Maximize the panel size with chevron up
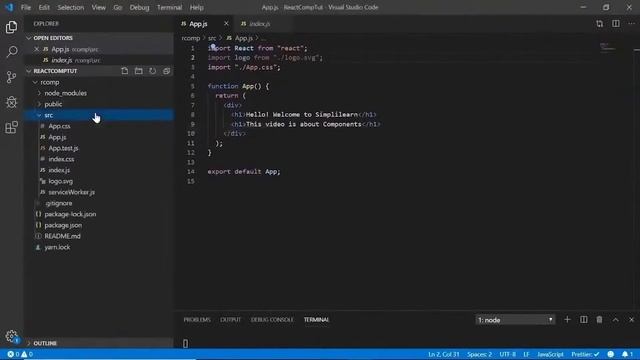Image resolution: width=640 pixels, height=360 pixels. pos(616,320)
